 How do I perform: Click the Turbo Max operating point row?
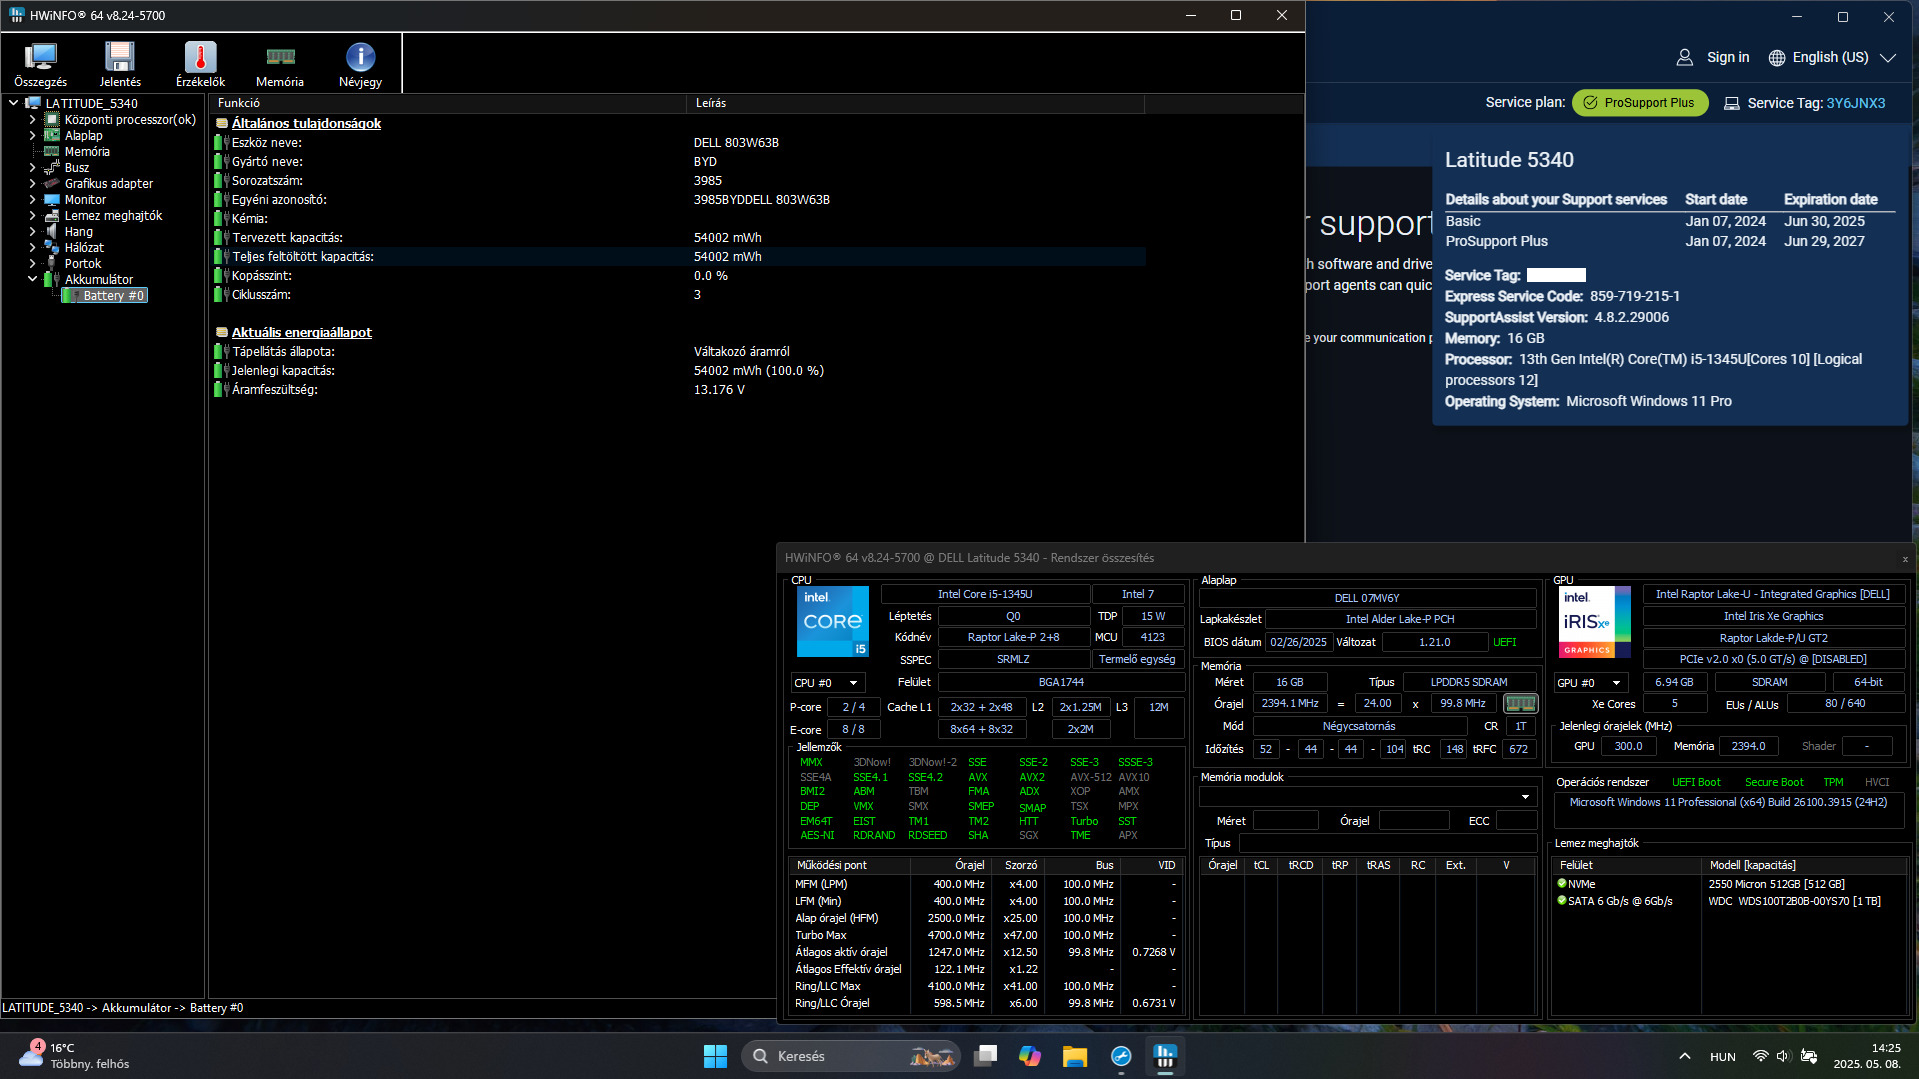[985, 935]
